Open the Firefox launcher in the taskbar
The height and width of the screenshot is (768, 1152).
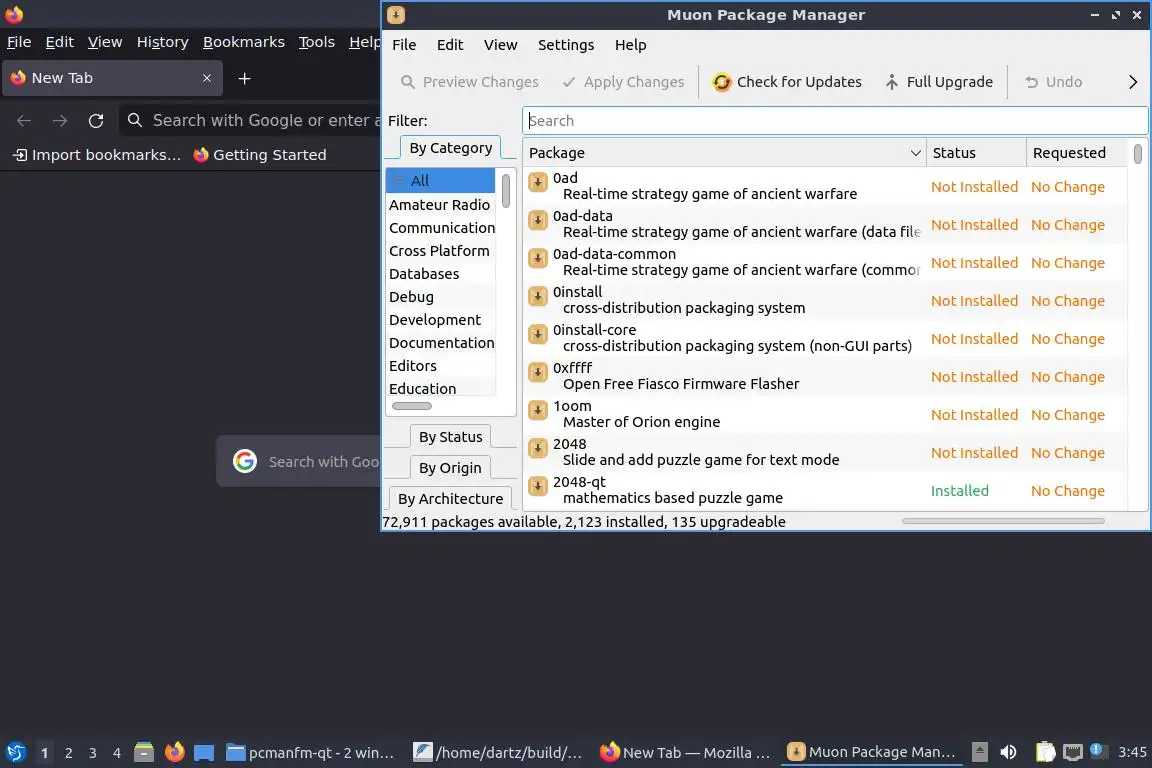(x=174, y=752)
